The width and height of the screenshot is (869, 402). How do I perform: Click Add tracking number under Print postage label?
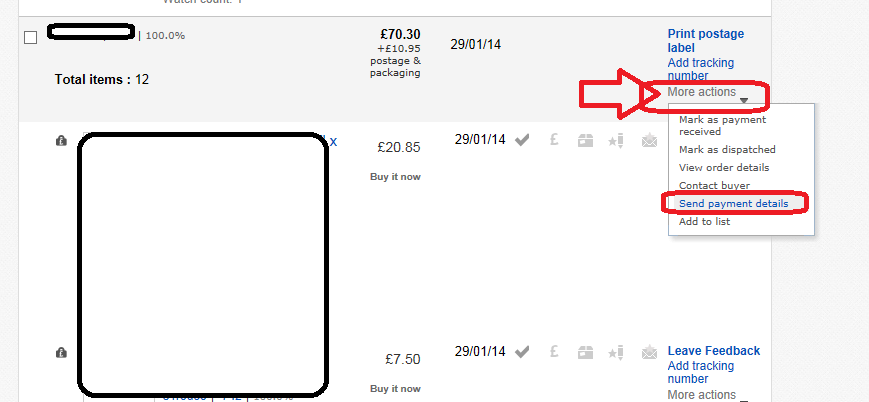point(700,69)
